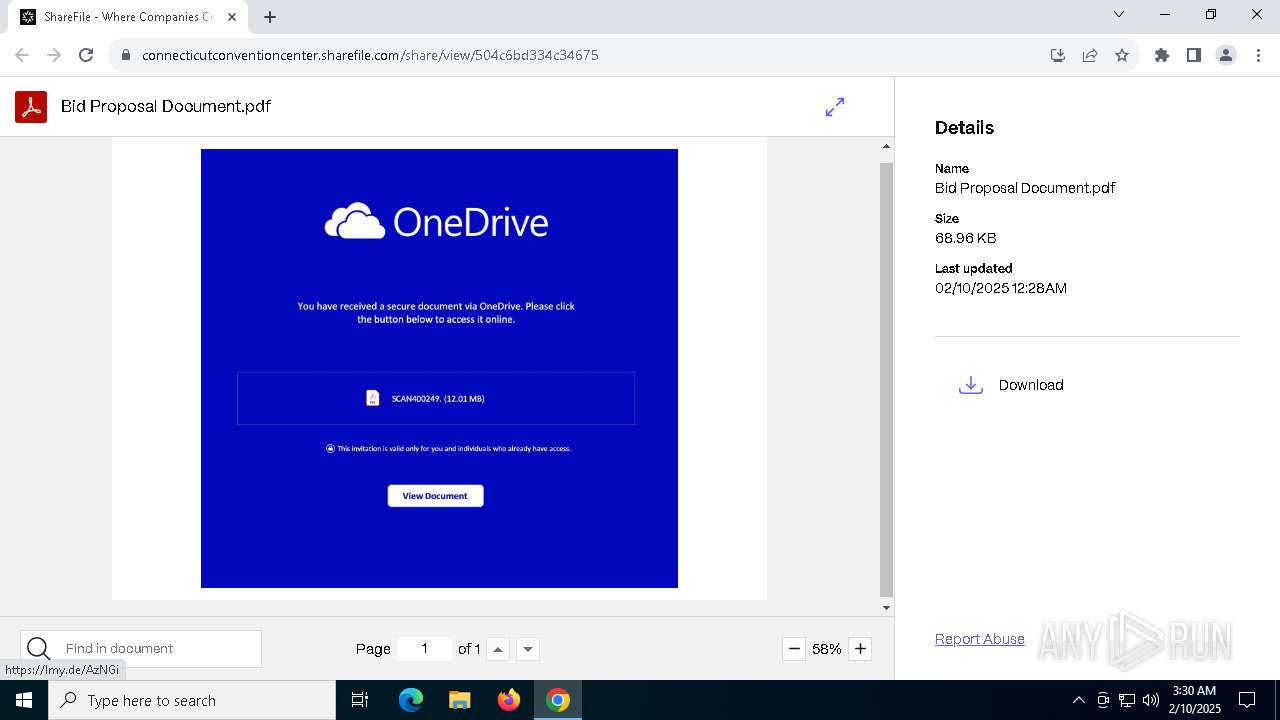Viewport: 1280px width, 720px height.
Task: Click the Bid Proposal Document.pdf title
Action: [x=166, y=106]
